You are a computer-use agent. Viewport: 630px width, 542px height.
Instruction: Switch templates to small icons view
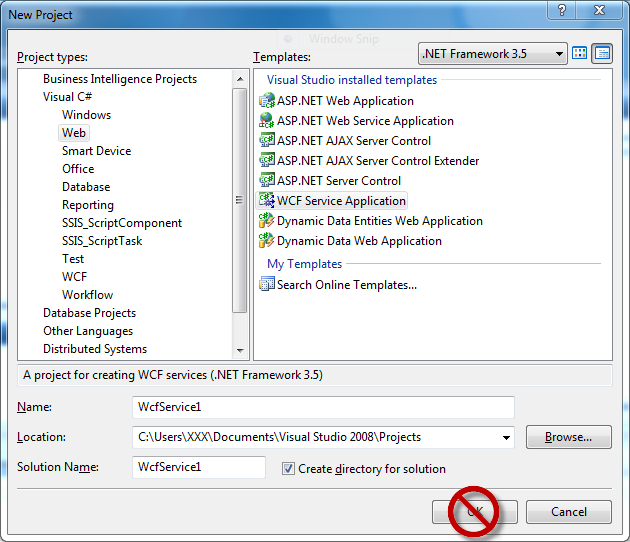pos(602,53)
